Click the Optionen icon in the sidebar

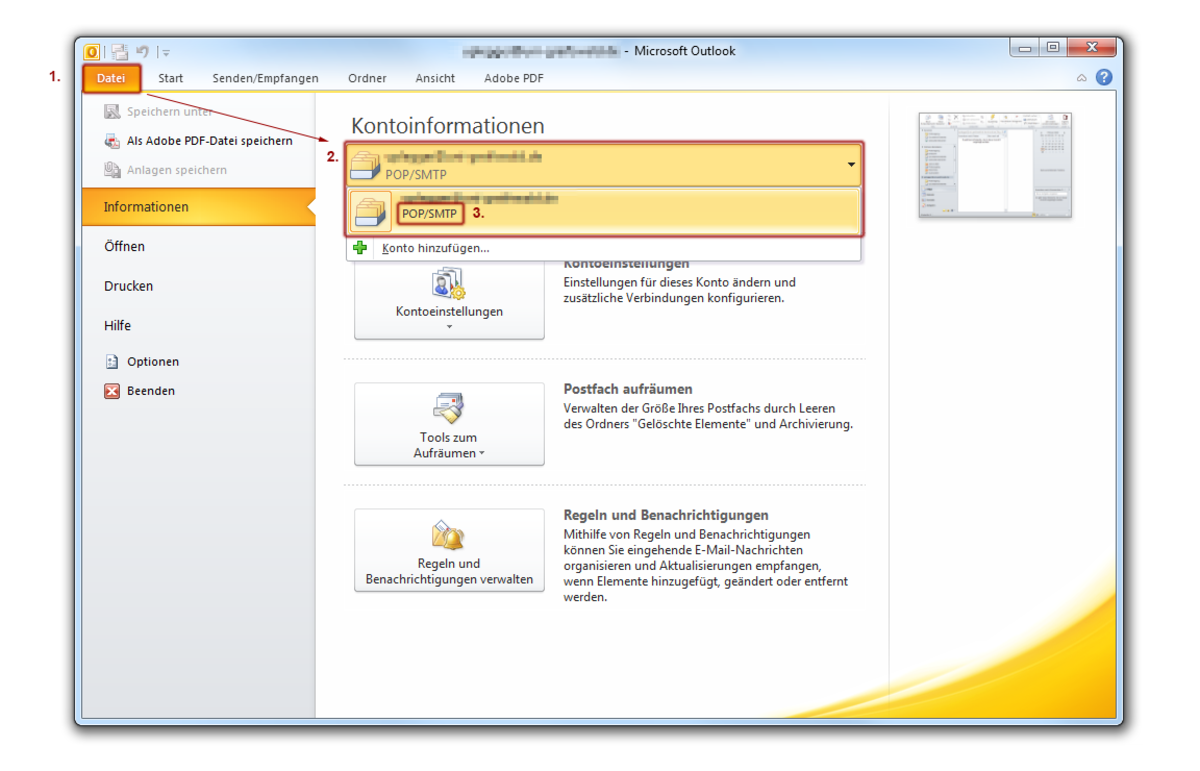(112, 362)
